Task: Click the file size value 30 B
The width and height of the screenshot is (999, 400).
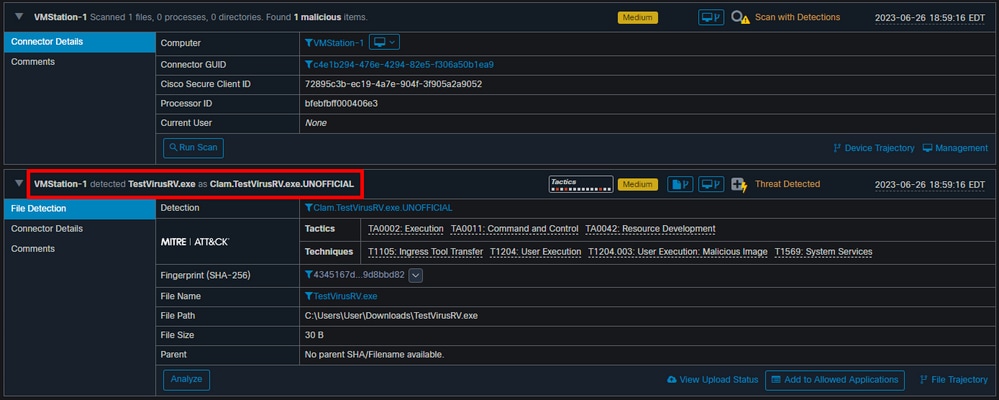Action: point(313,334)
